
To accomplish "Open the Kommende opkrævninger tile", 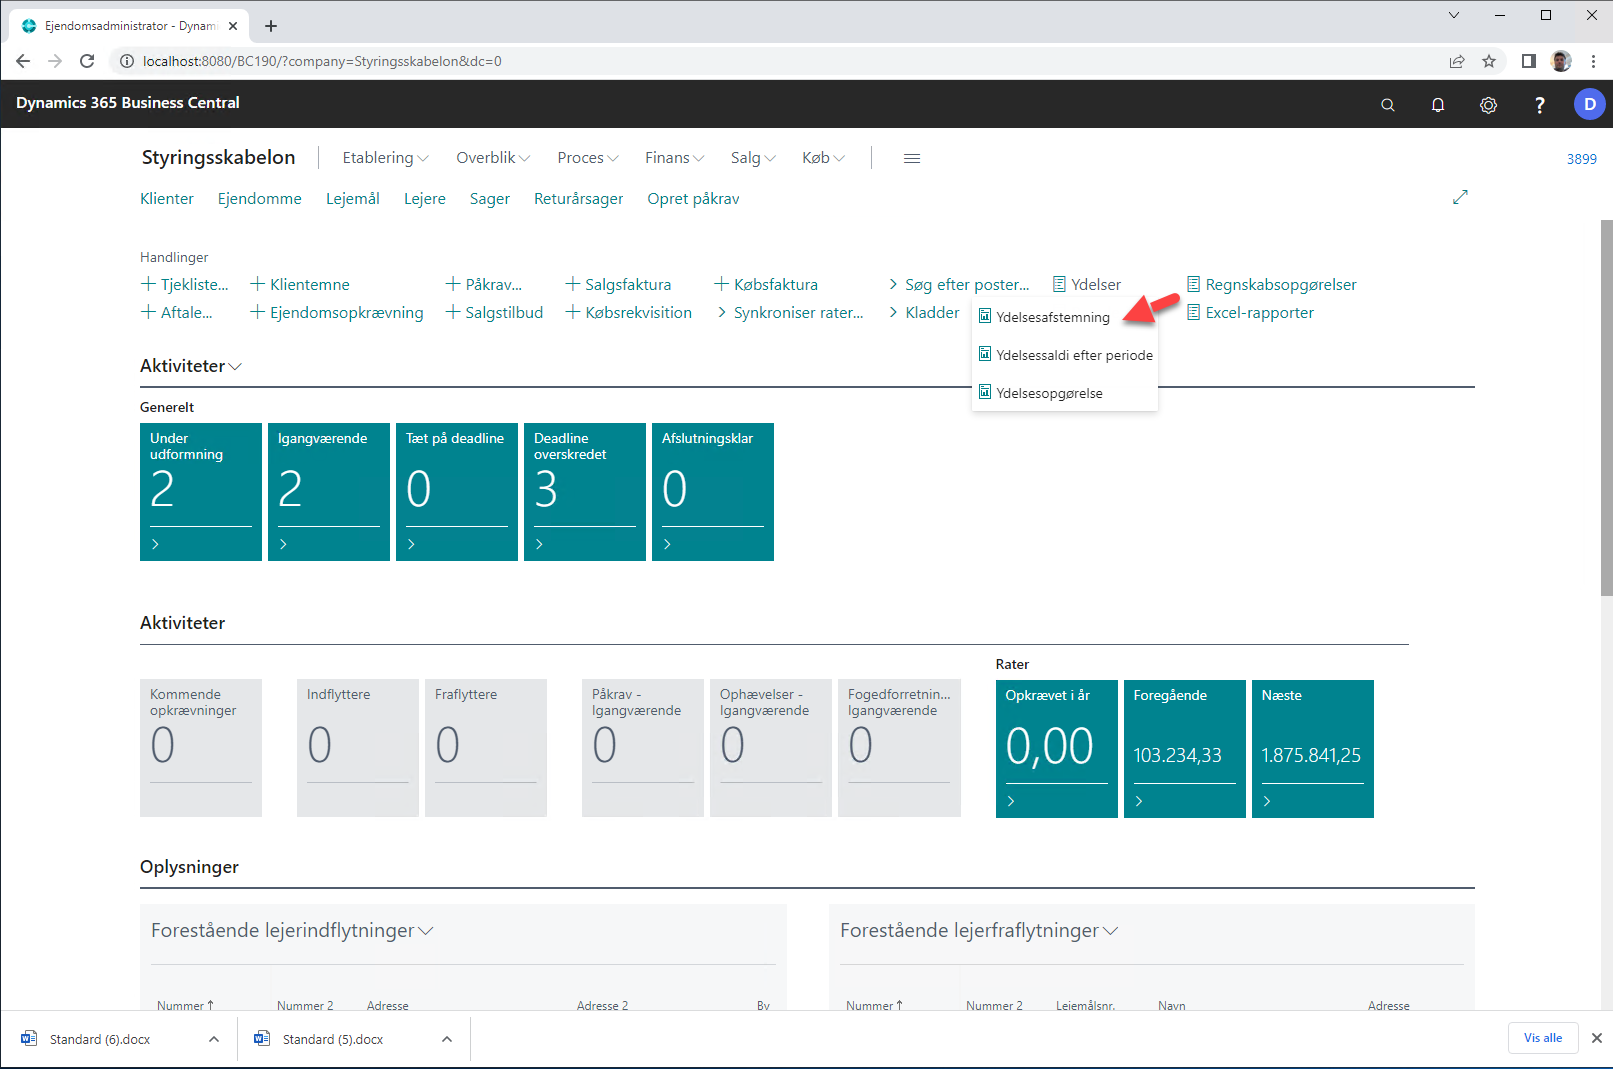I will pos(201,748).
